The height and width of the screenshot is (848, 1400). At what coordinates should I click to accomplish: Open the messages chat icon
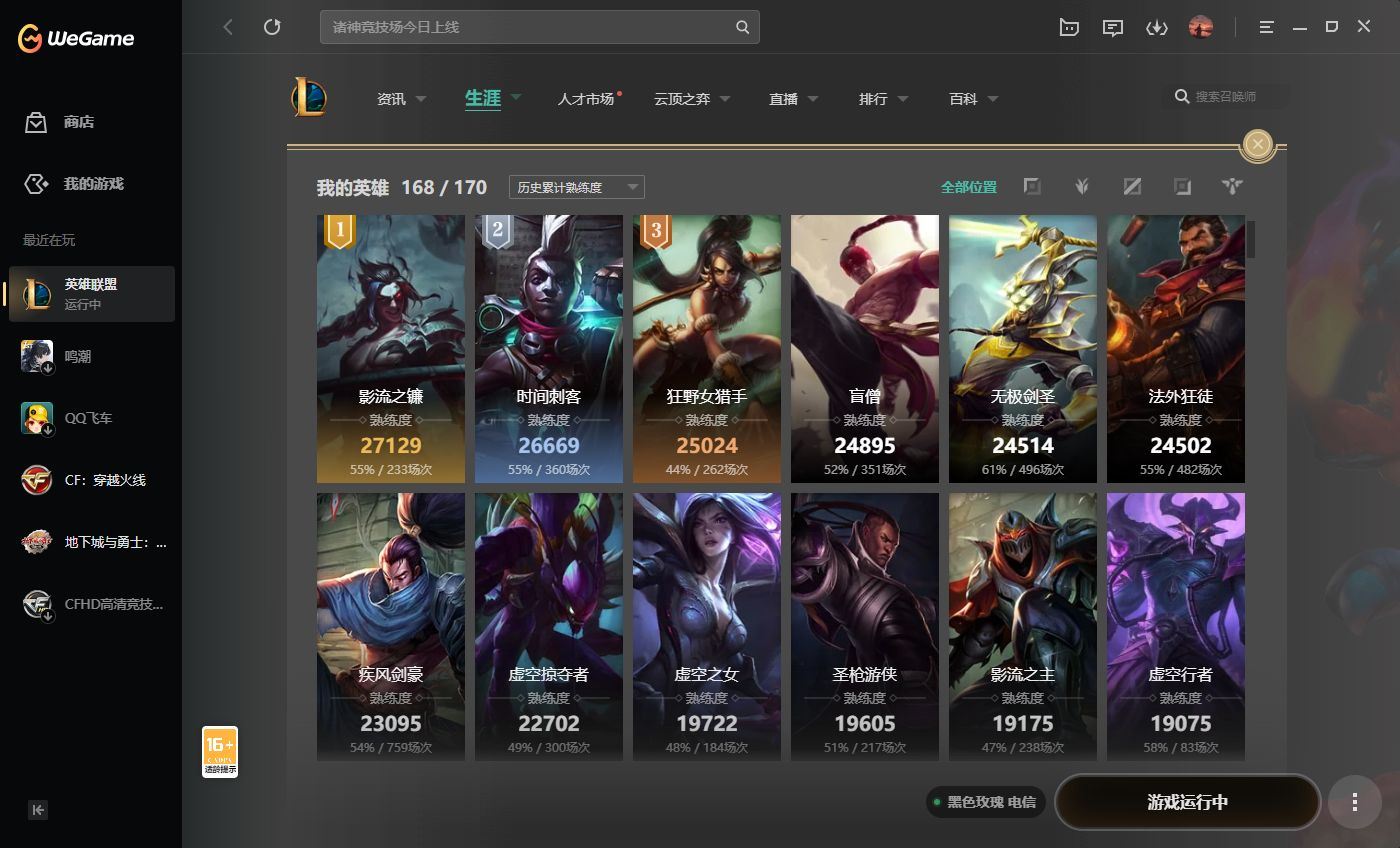1113,27
